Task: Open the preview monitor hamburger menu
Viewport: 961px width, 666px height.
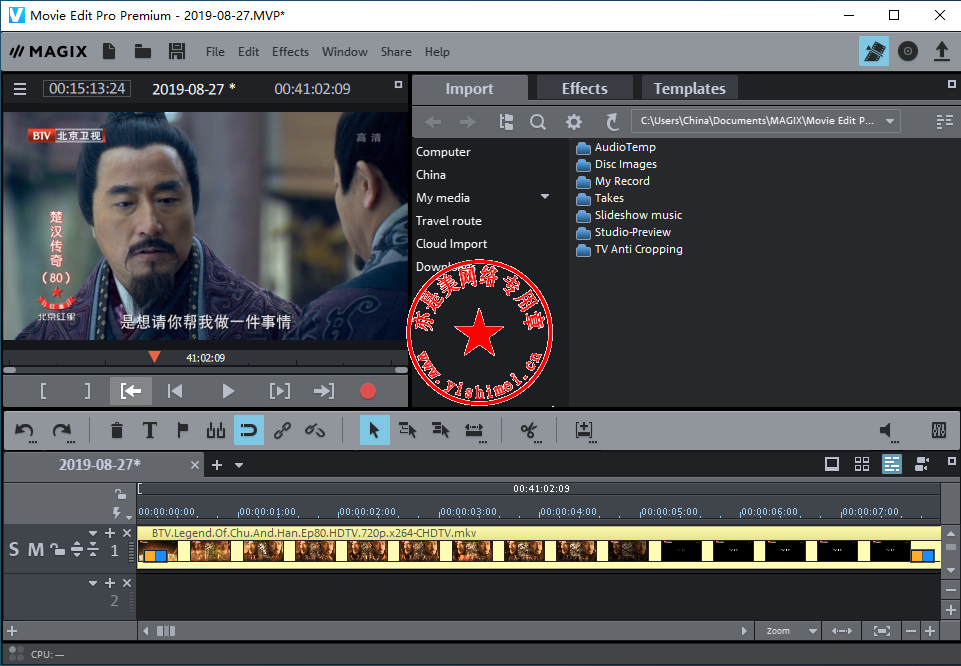Action: pyautogui.click(x=20, y=89)
